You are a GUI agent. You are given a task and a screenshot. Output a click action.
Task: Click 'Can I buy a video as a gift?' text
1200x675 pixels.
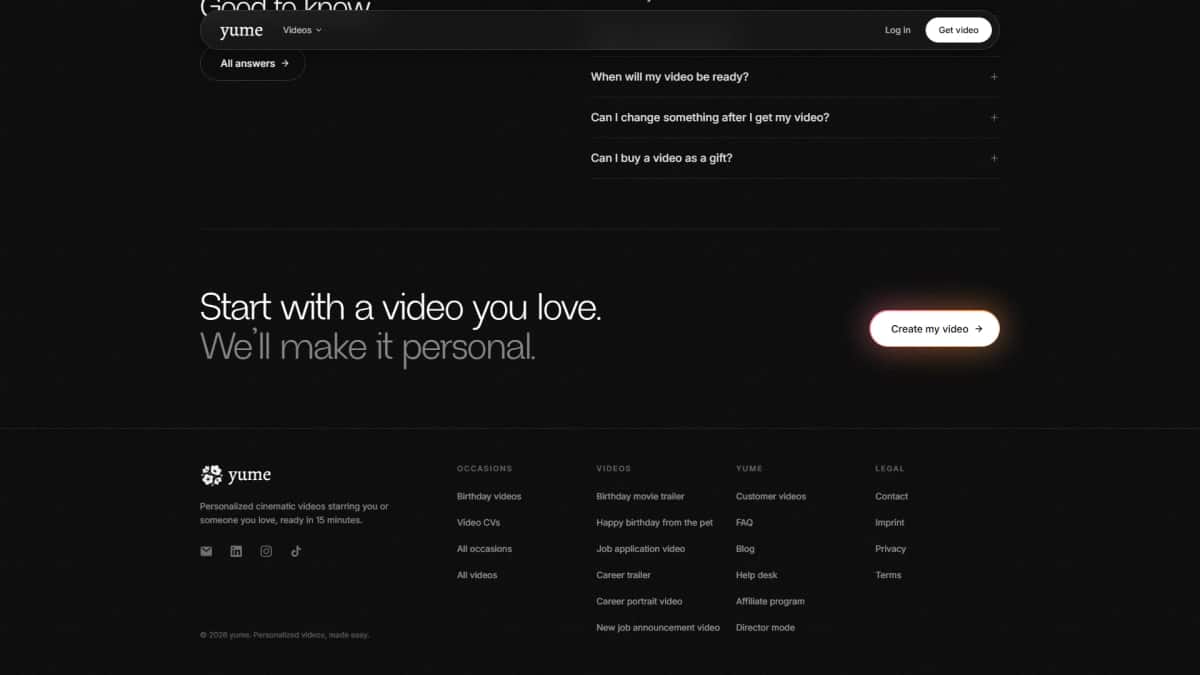tap(662, 158)
